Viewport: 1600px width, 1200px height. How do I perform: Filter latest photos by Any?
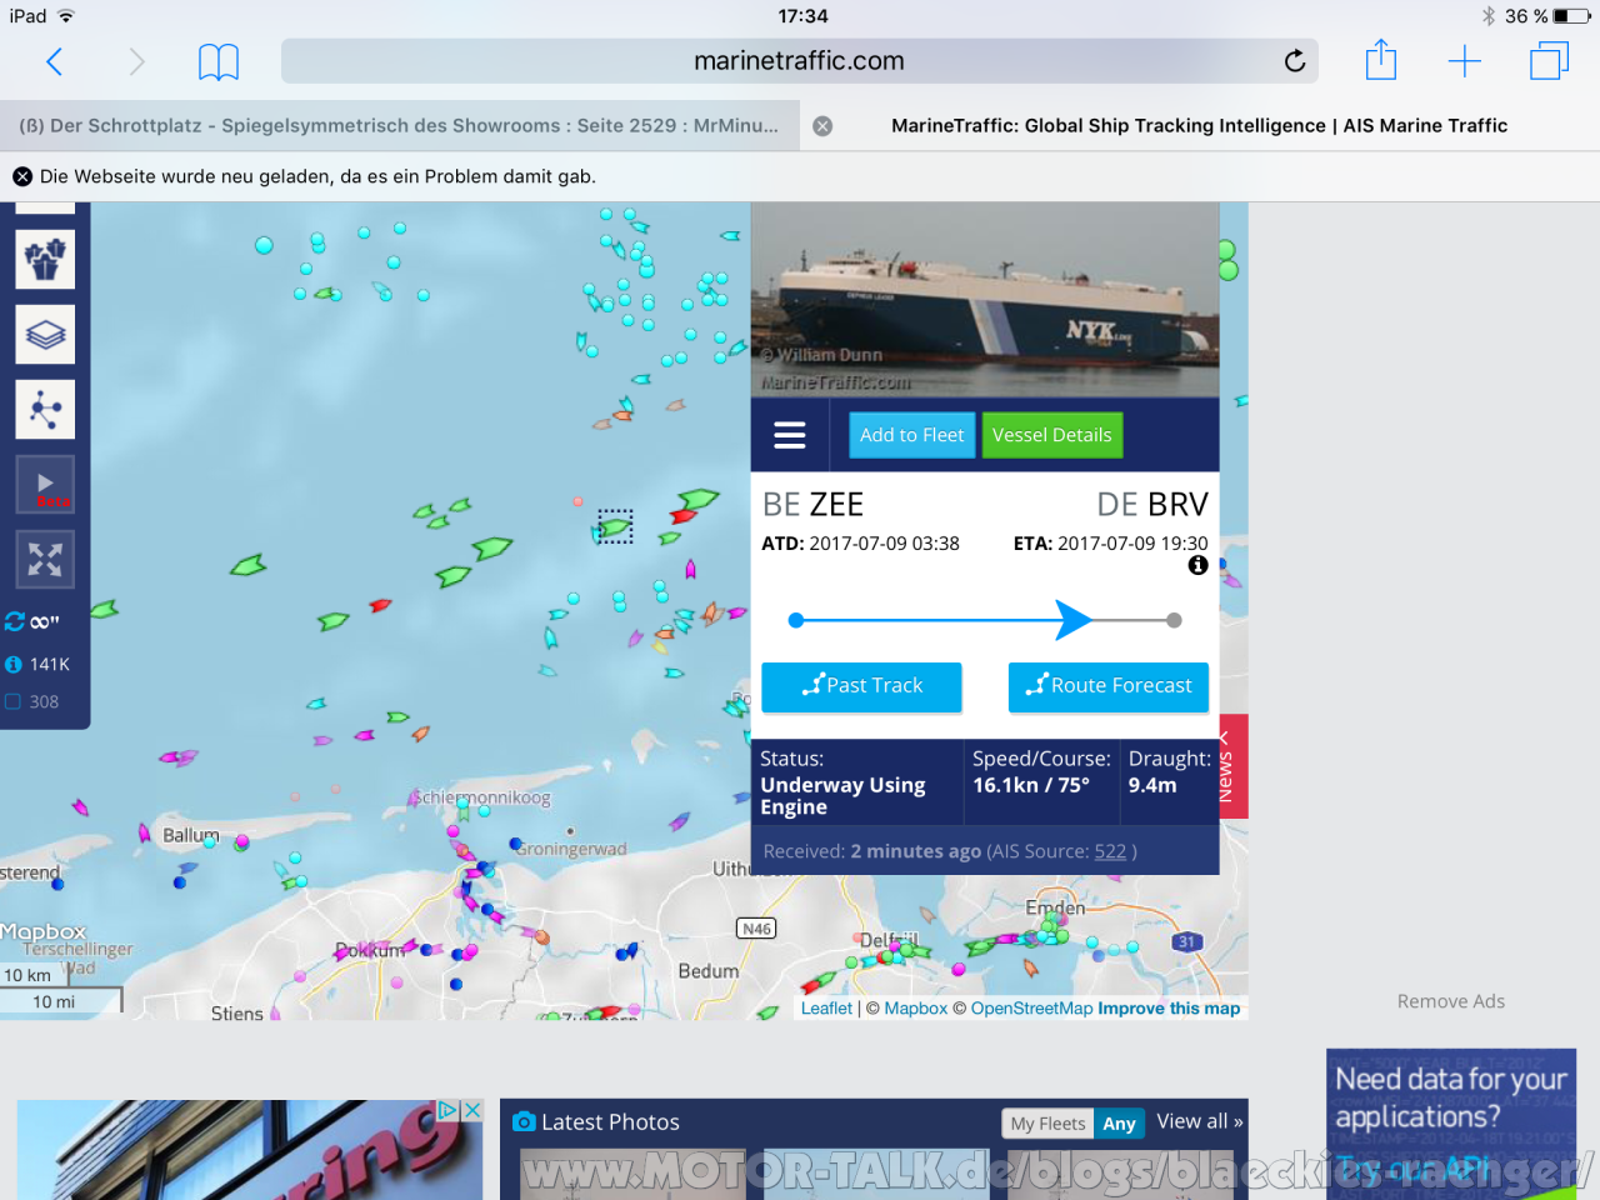1119,1124
